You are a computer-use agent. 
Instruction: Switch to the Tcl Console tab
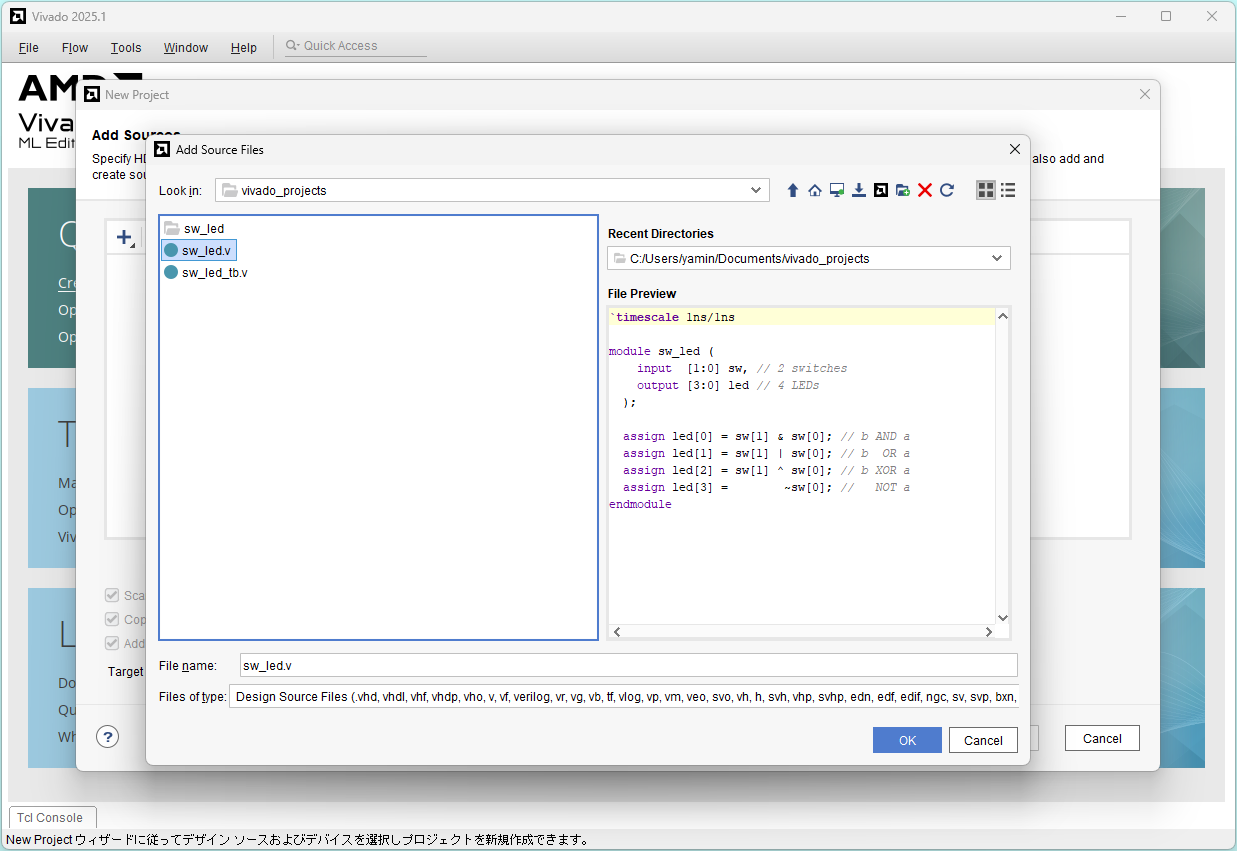[52, 817]
